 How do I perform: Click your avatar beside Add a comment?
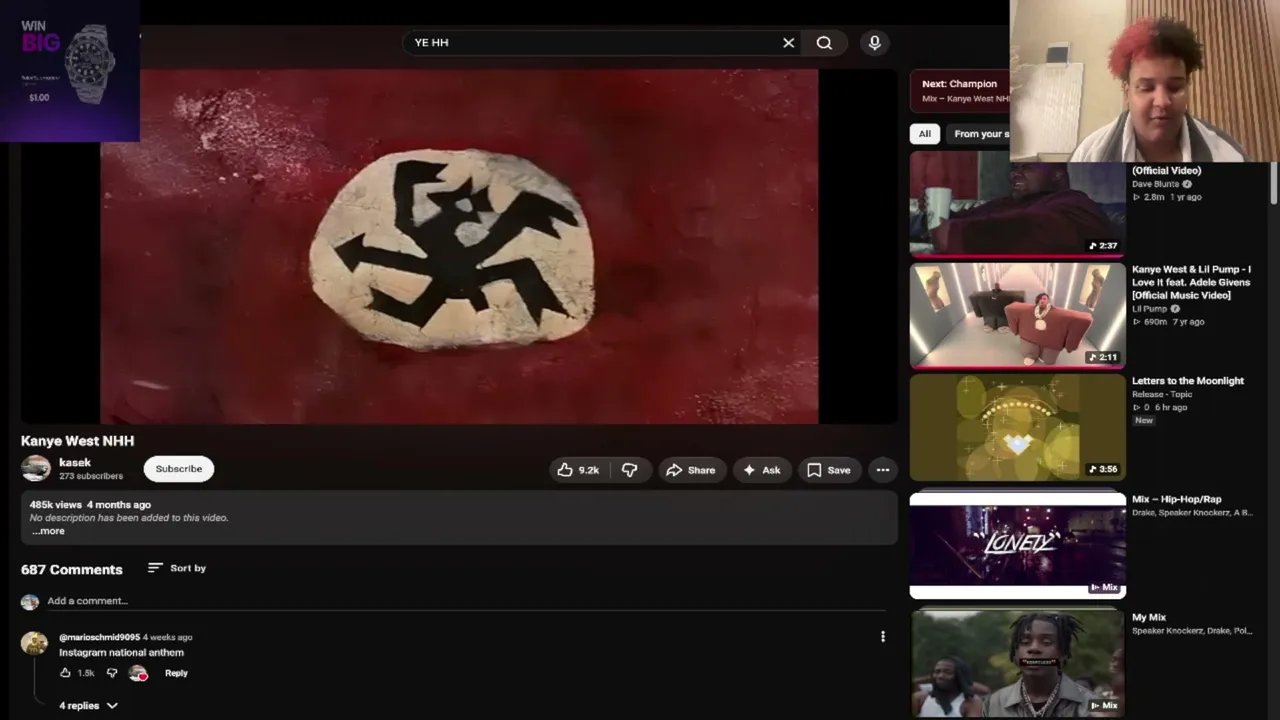30,601
